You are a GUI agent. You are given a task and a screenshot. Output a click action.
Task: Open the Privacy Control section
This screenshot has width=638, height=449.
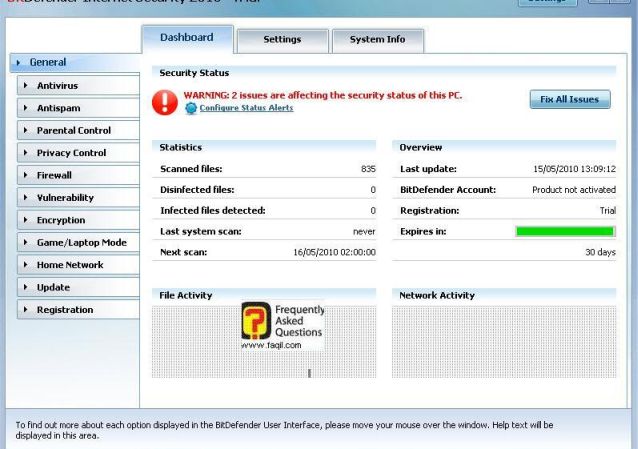[79, 153]
